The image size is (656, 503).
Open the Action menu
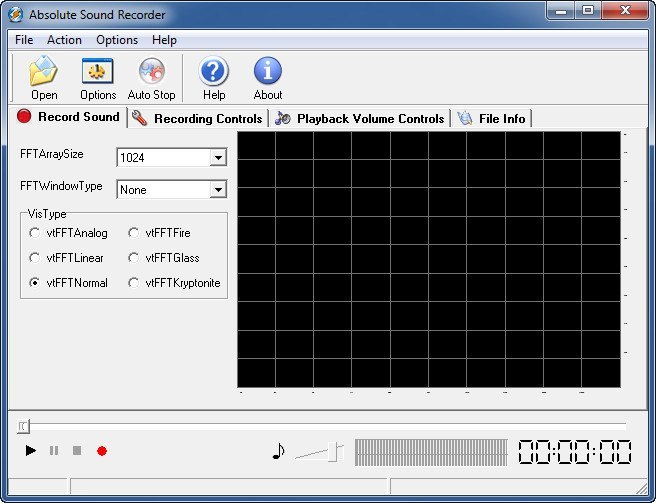64,40
